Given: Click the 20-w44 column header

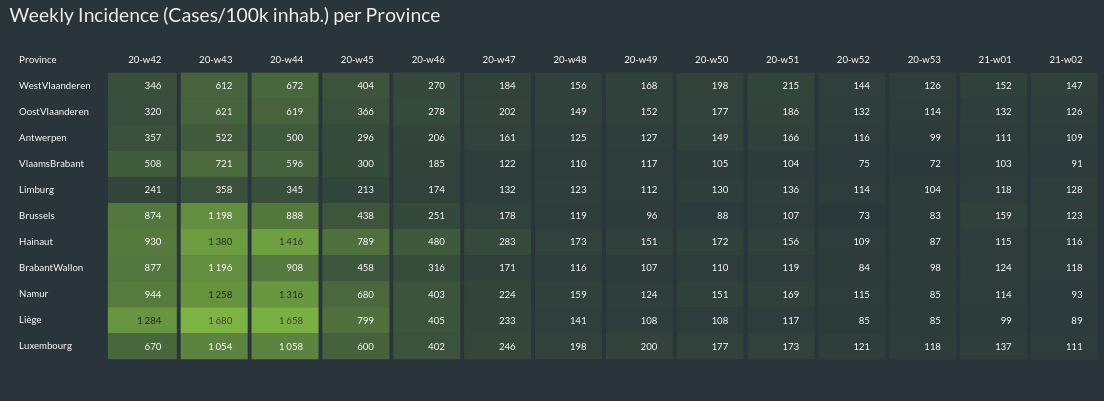Looking at the screenshot, I should tap(286, 60).
